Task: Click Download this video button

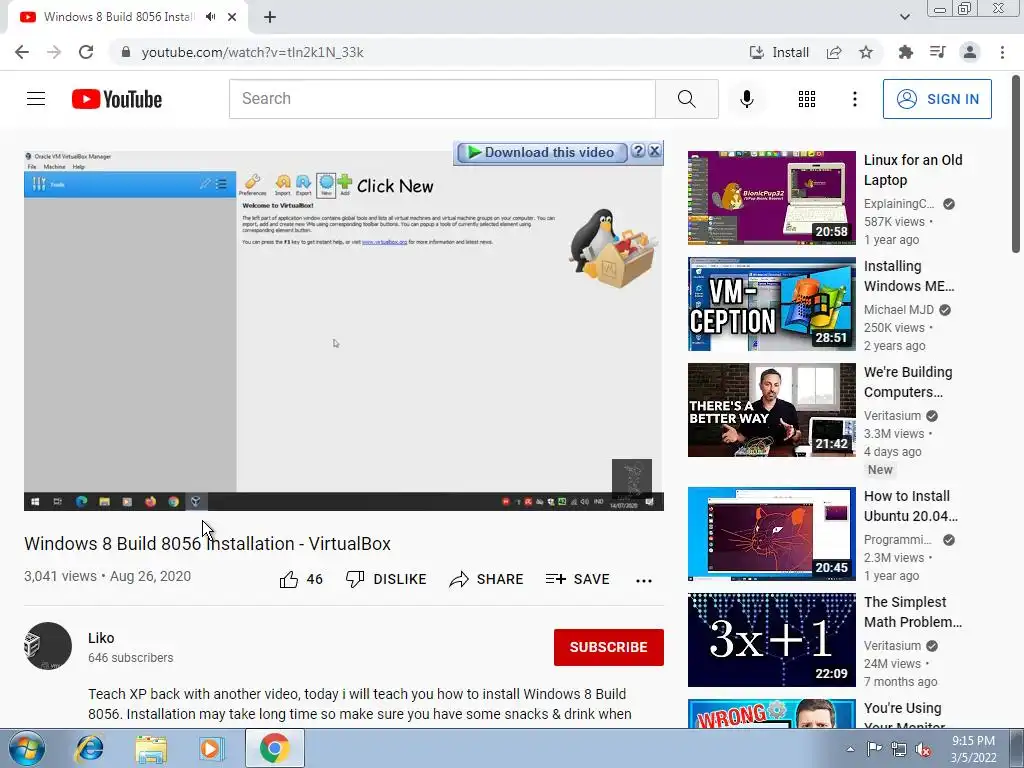Action: tap(541, 152)
